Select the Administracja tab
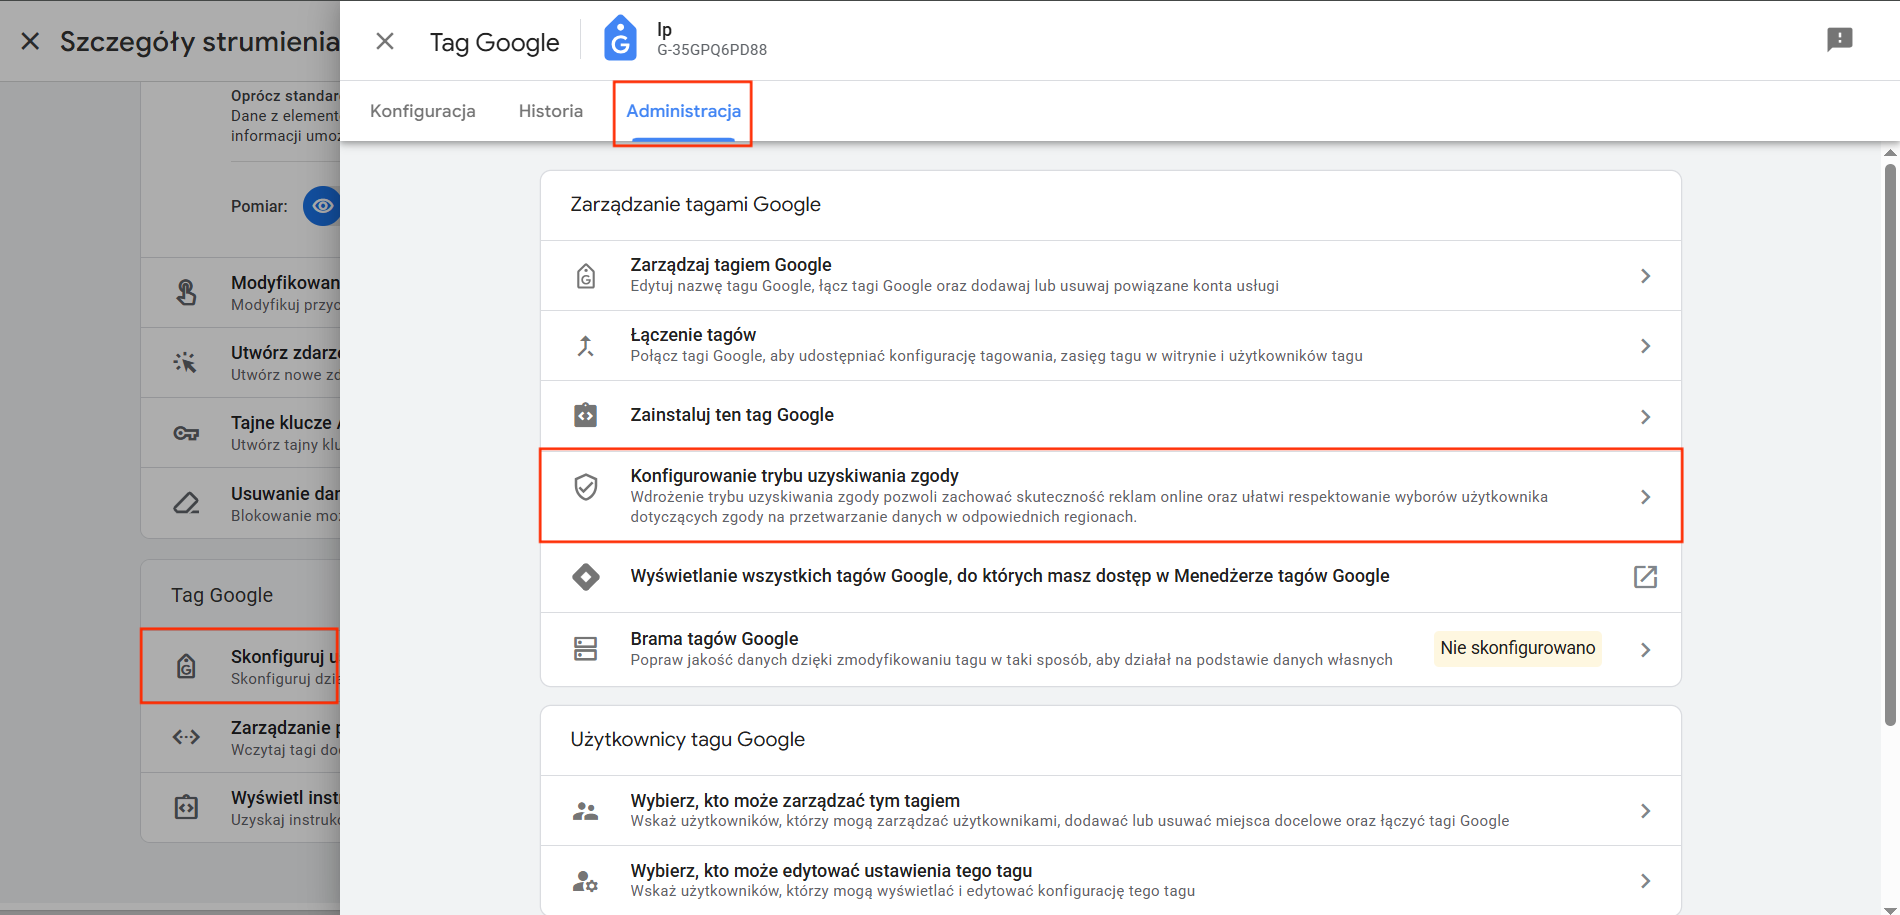 [x=684, y=111]
